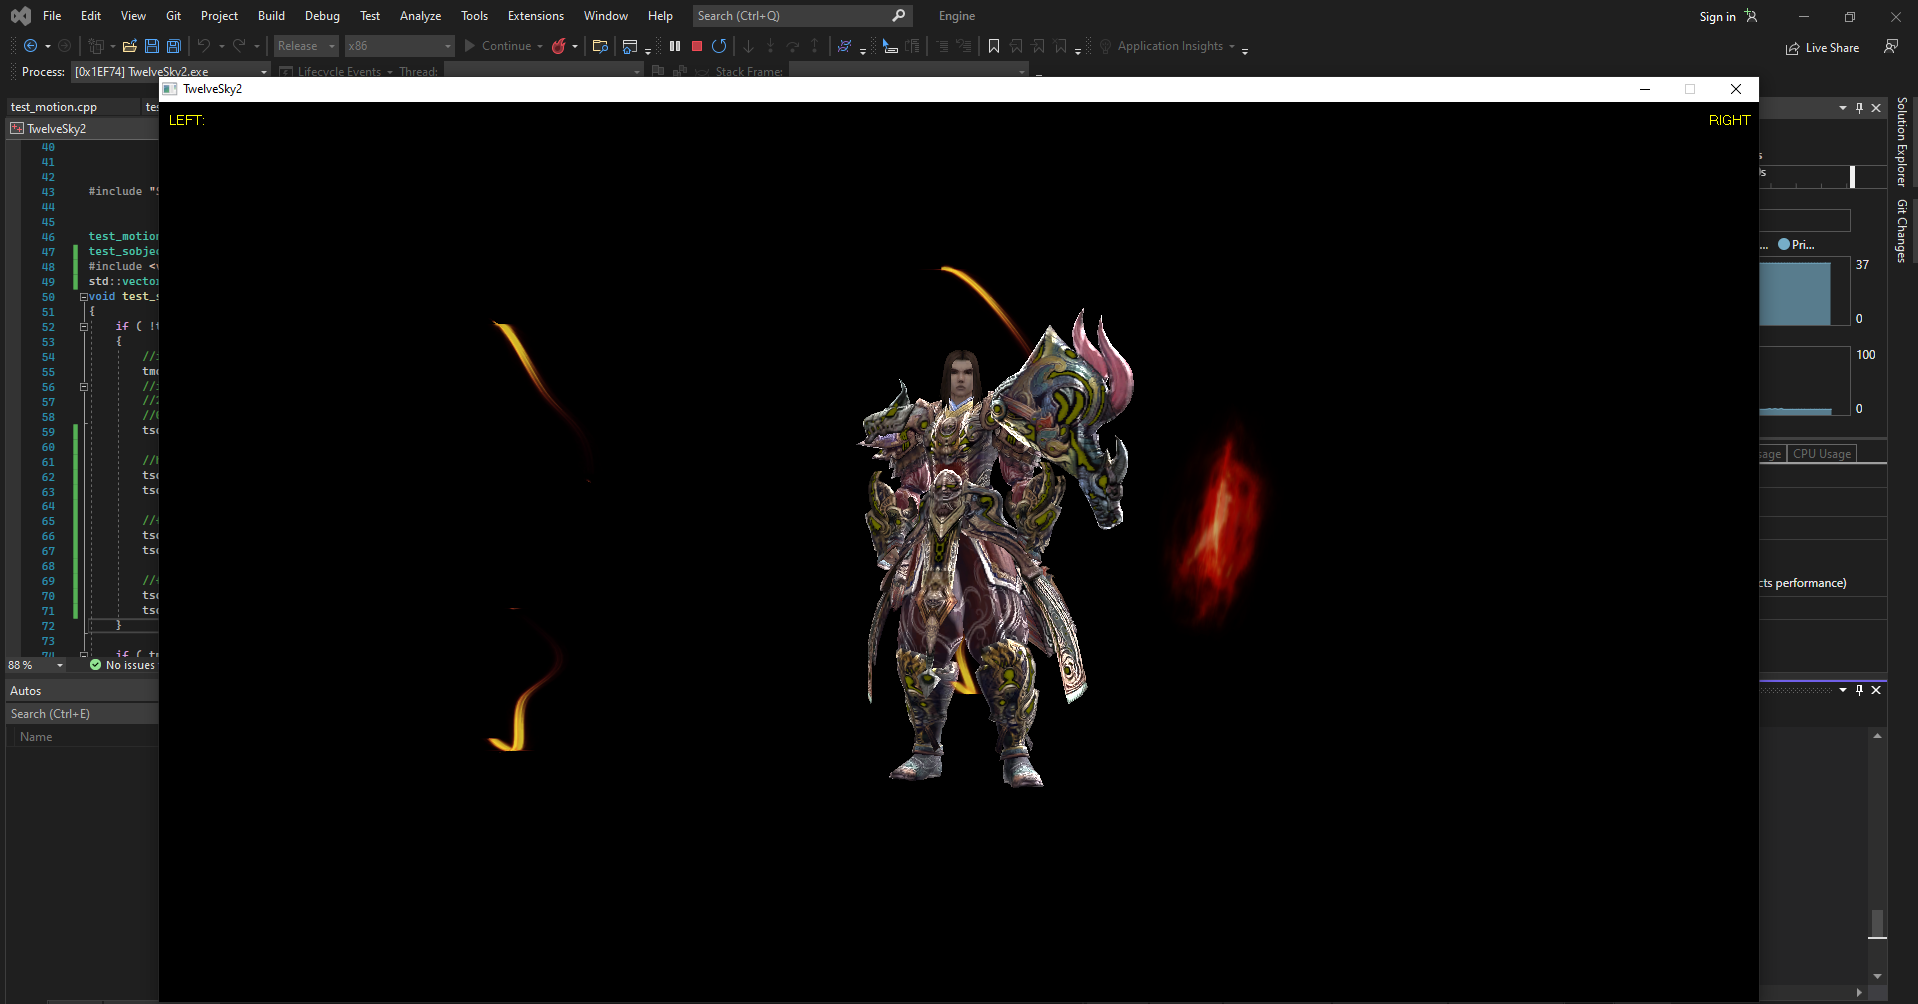Click the TwelveSky2 project scope icon
Screen dimensions: 1918x1004
click(17, 128)
